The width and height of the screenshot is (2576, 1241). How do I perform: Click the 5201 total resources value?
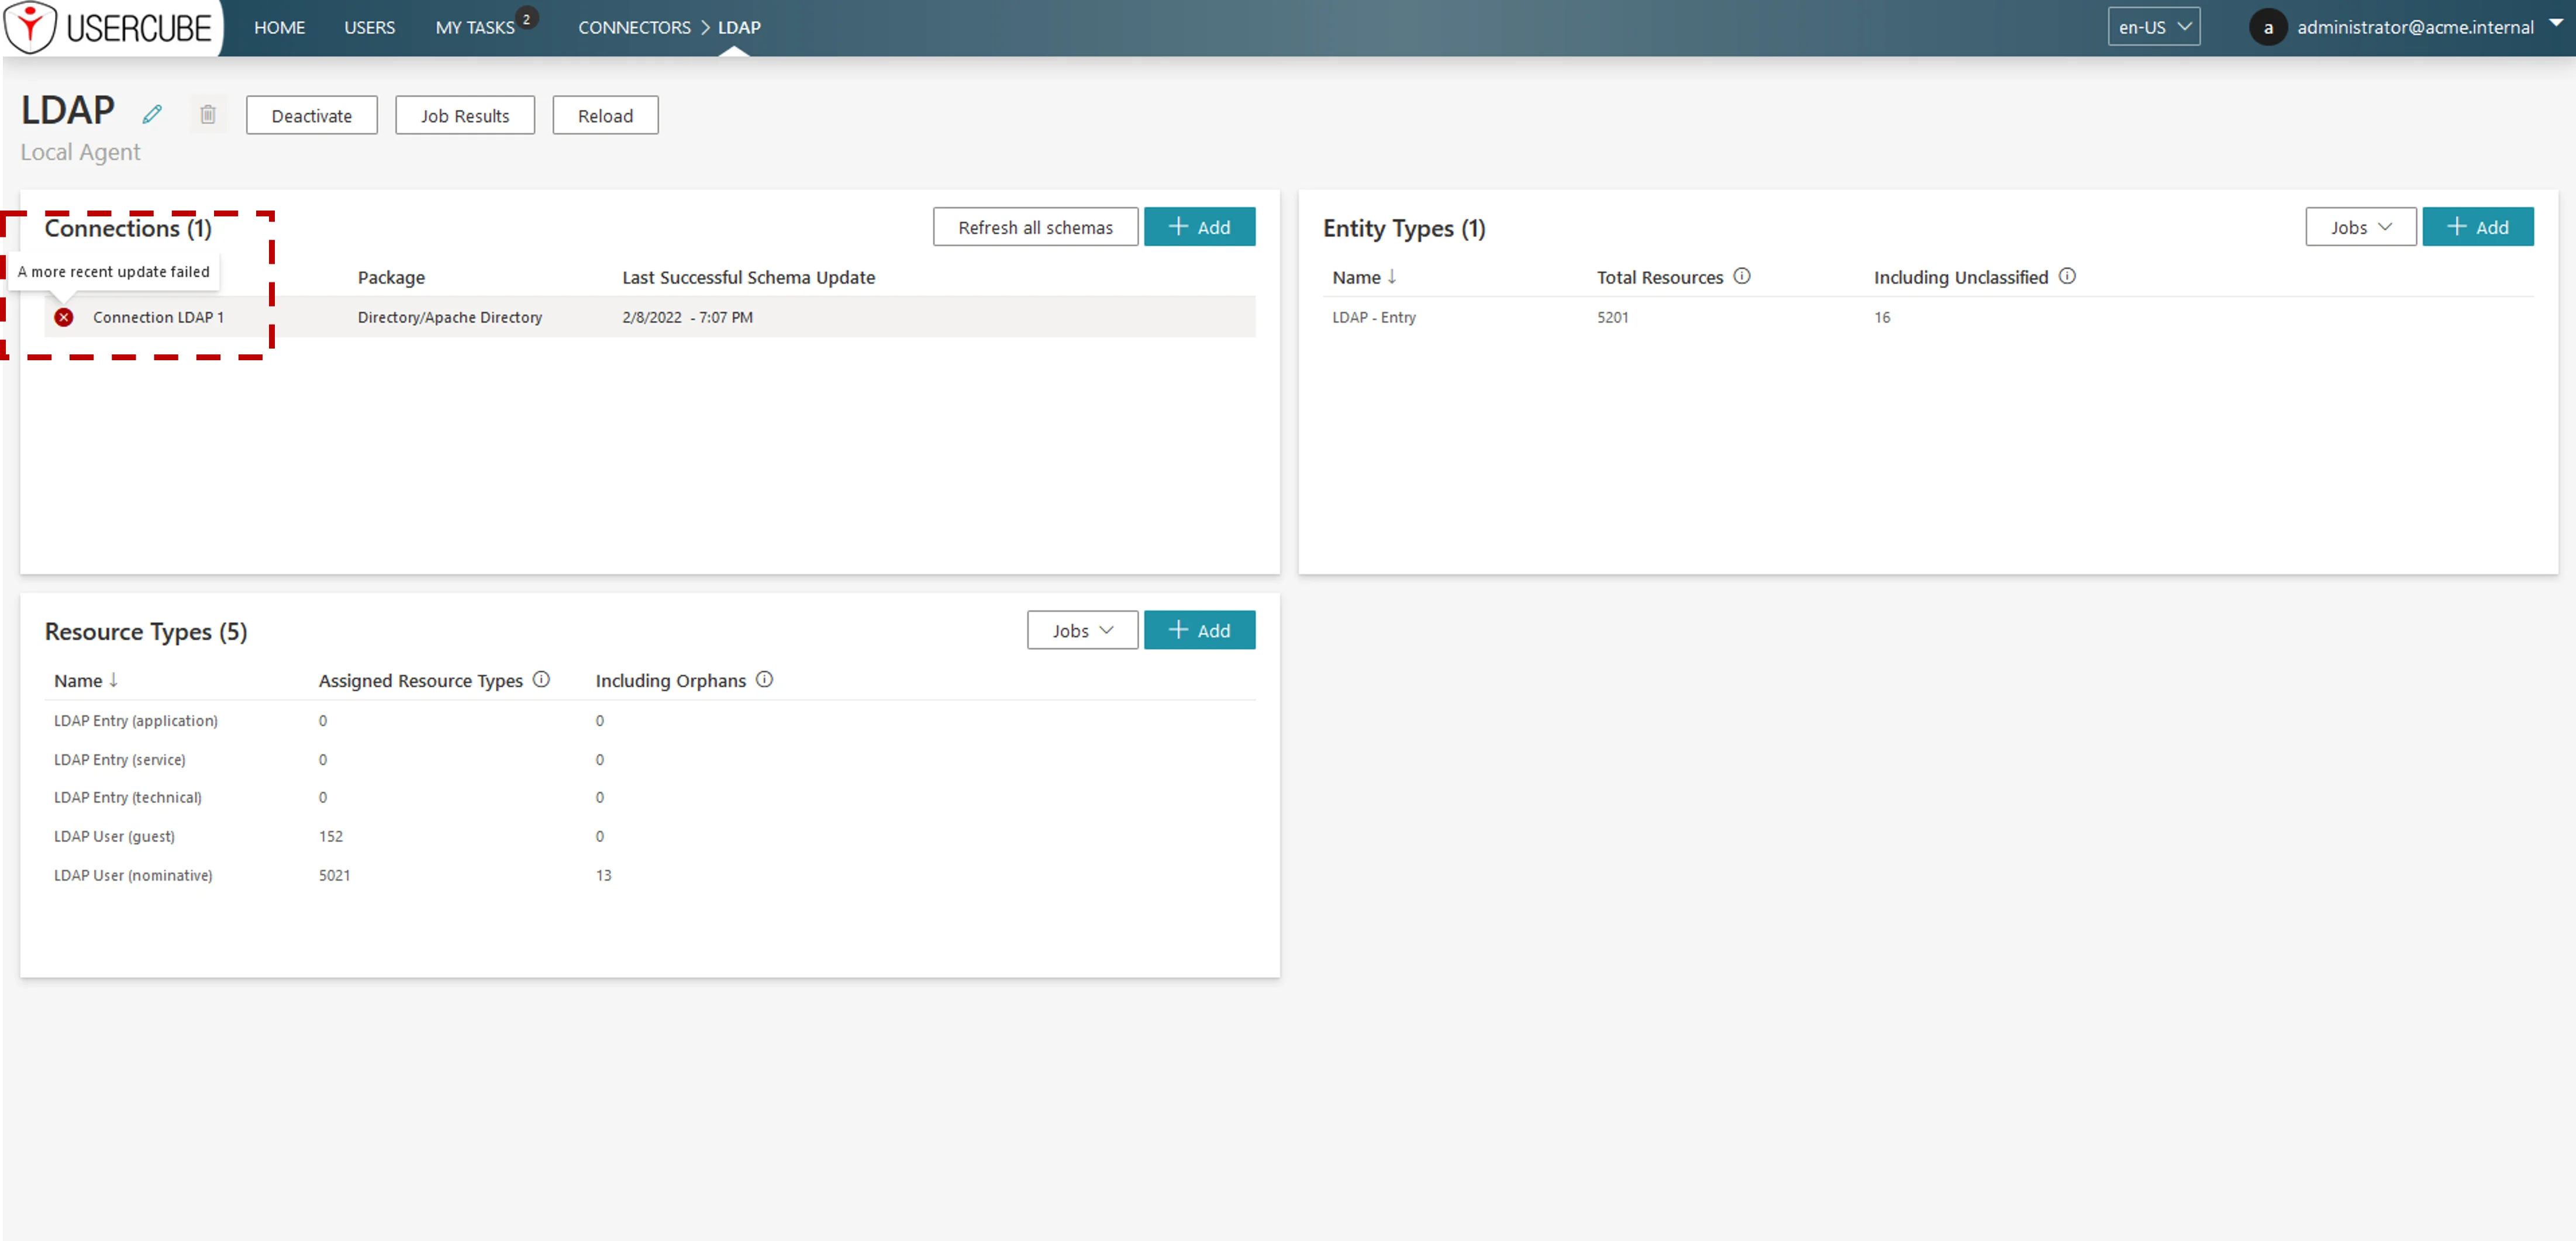point(1612,317)
